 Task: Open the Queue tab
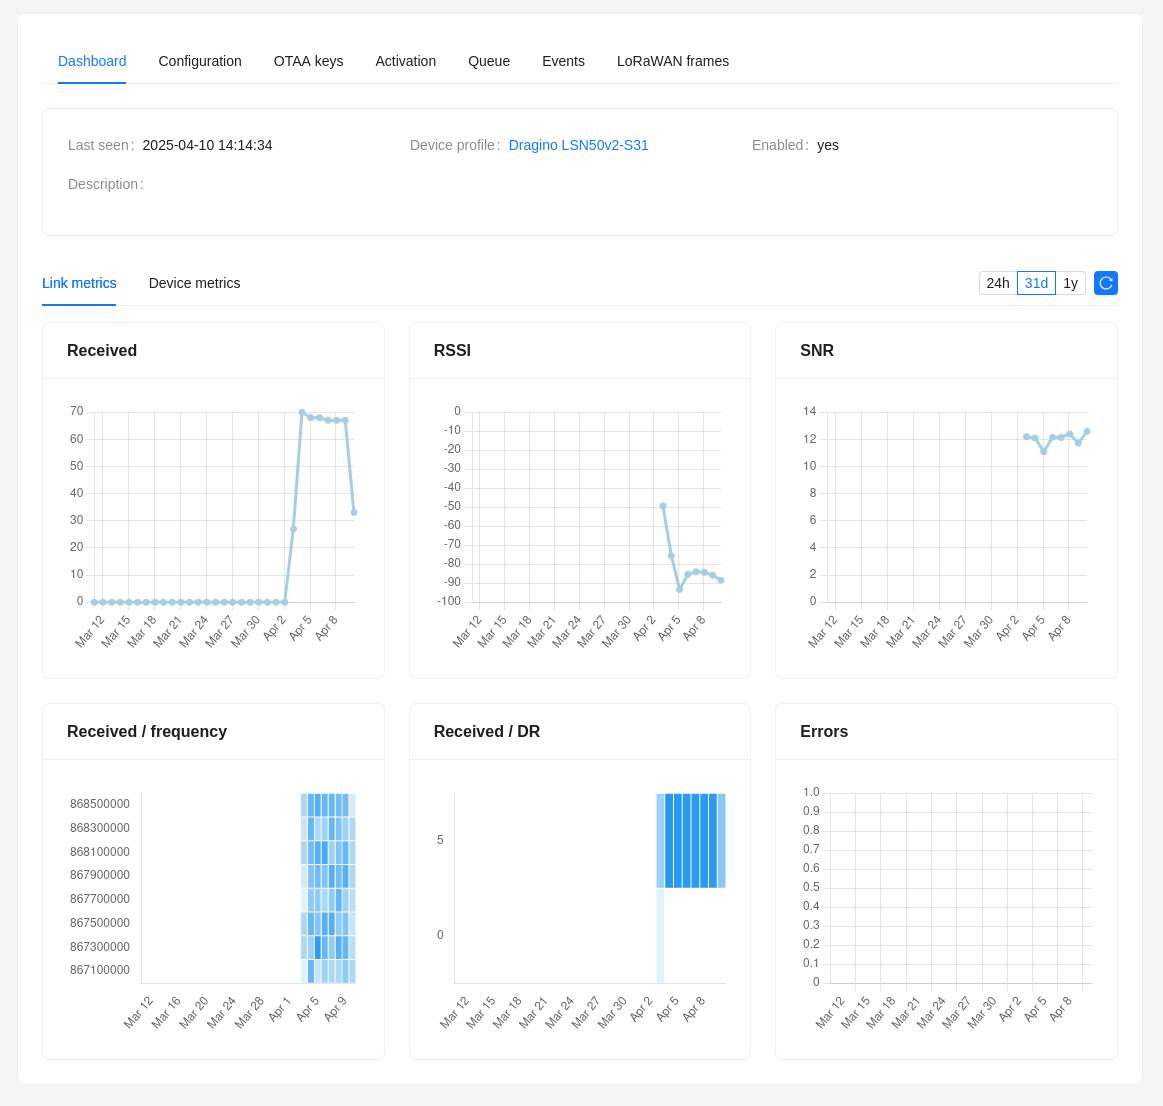(x=489, y=61)
